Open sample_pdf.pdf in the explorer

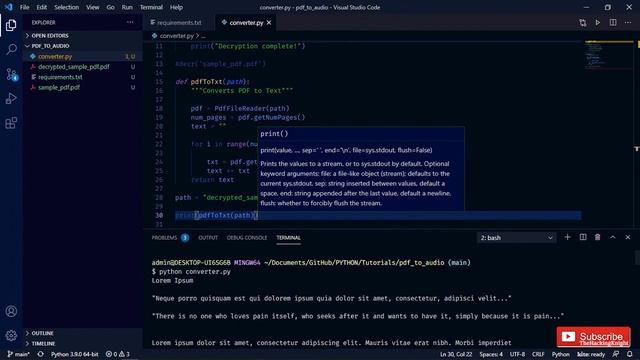click(x=82, y=87)
